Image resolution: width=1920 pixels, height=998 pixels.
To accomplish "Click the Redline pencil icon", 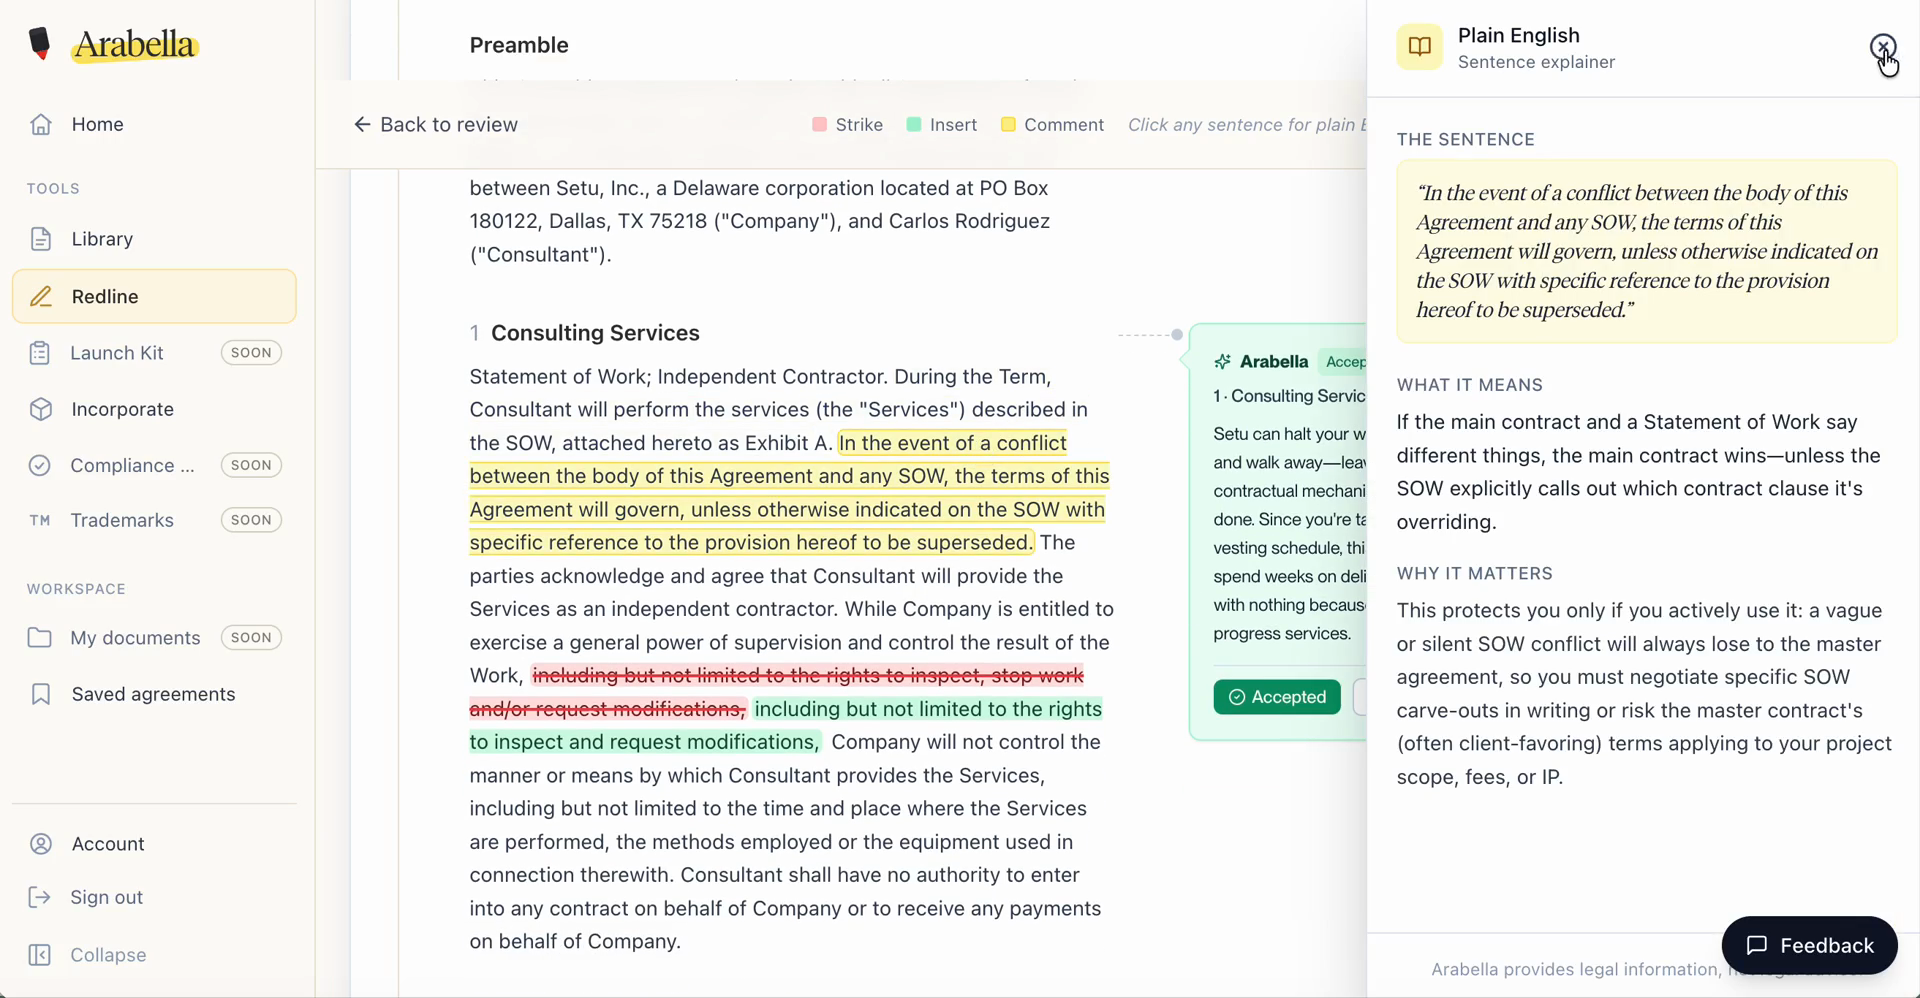I will [x=41, y=296].
